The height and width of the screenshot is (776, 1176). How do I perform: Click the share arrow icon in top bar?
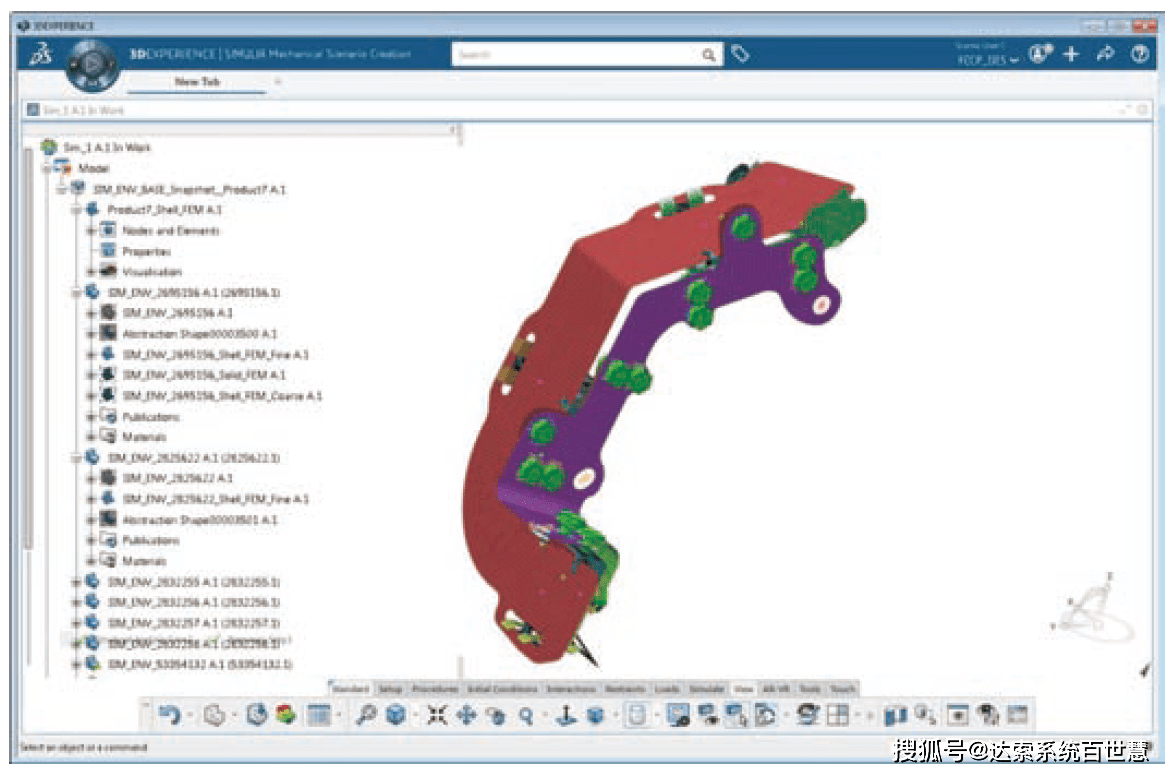(1105, 55)
